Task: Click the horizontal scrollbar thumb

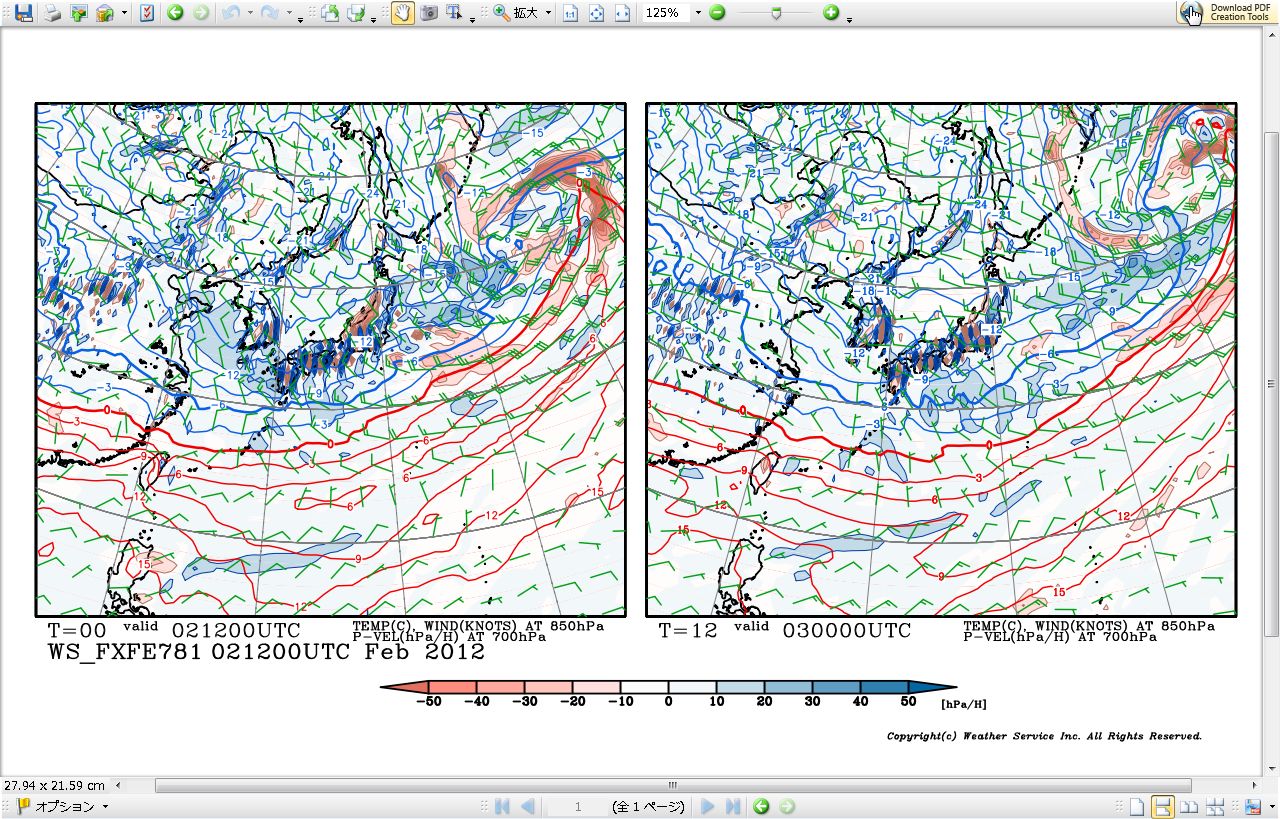Action: coord(673,786)
